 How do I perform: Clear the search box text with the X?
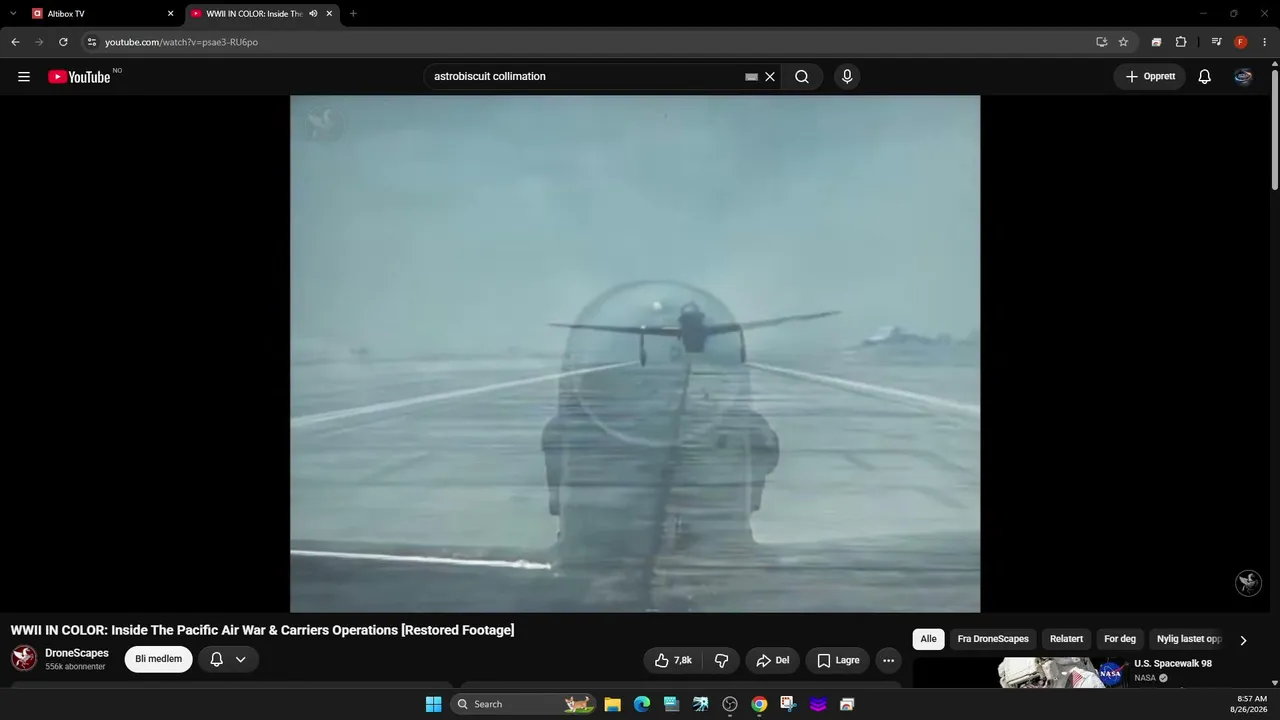pyautogui.click(x=770, y=77)
